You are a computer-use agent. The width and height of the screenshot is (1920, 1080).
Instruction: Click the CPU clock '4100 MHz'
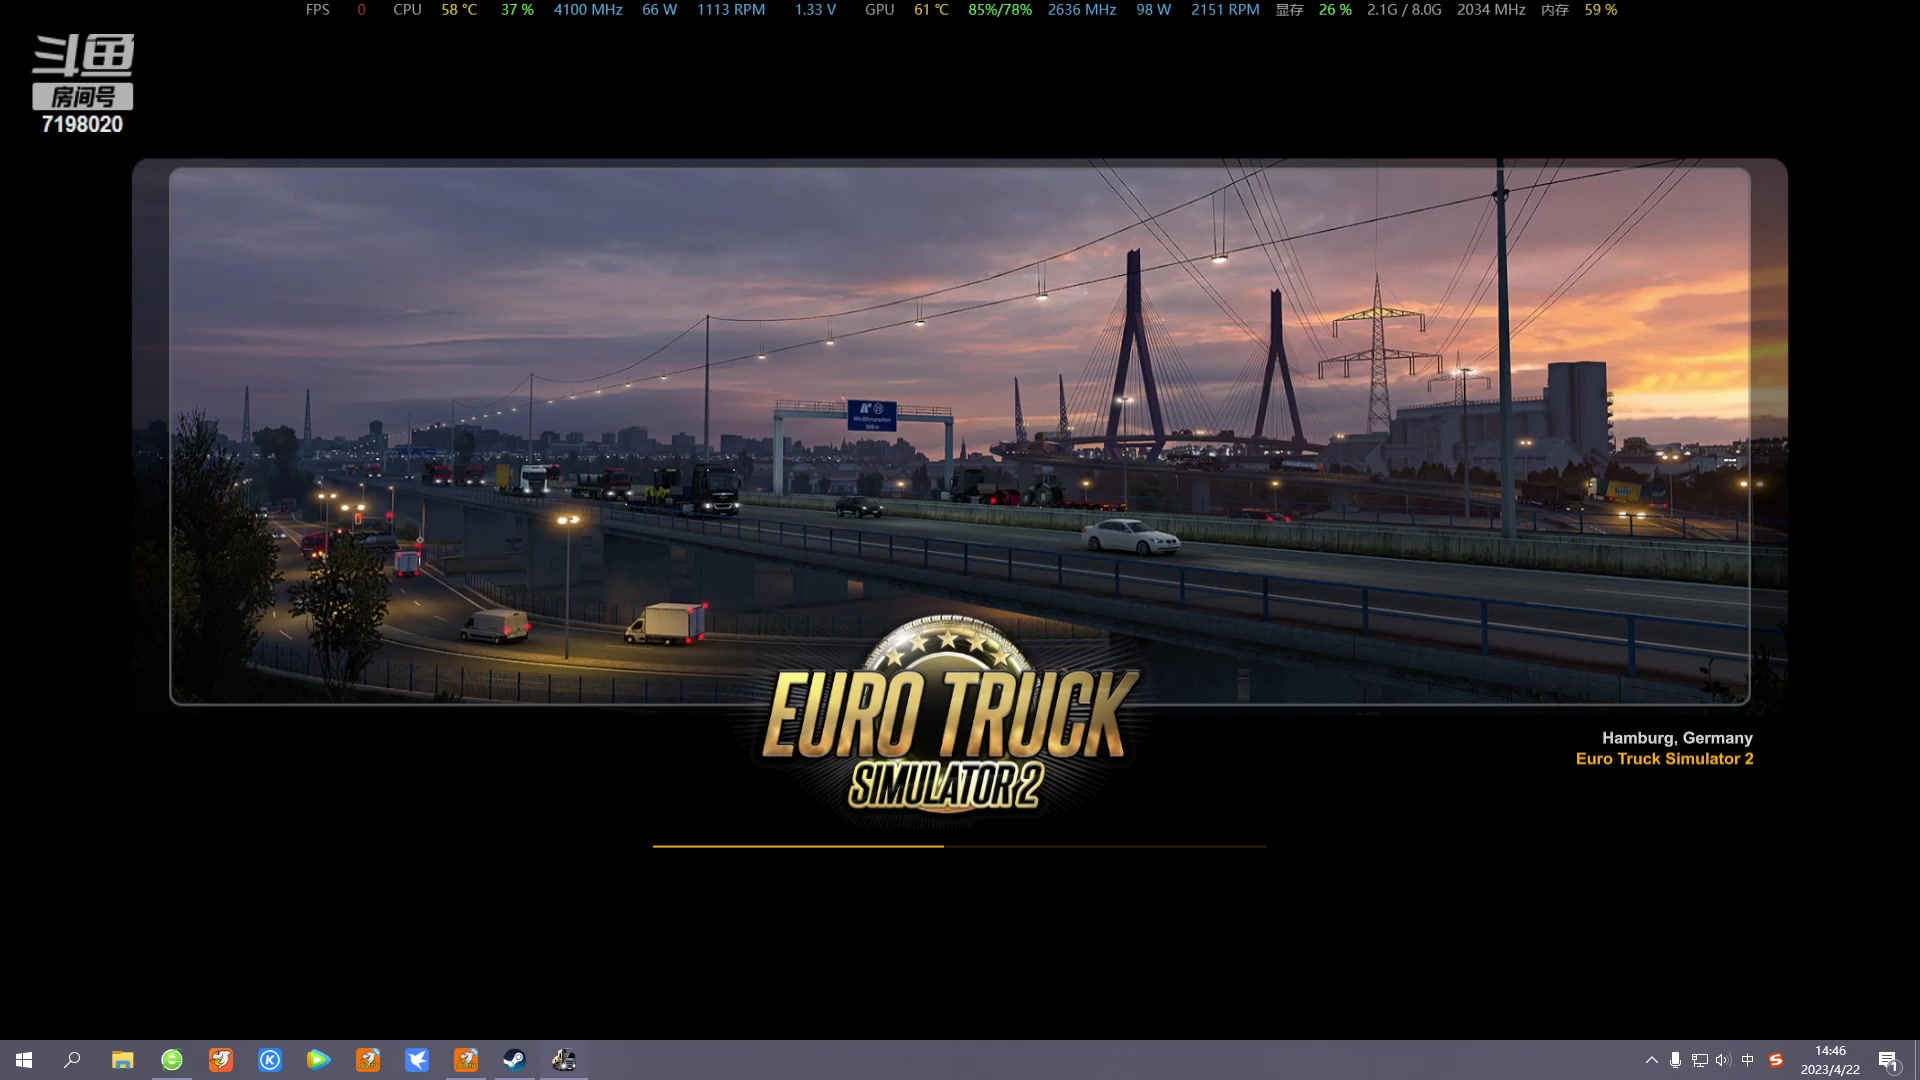pos(588,9)
